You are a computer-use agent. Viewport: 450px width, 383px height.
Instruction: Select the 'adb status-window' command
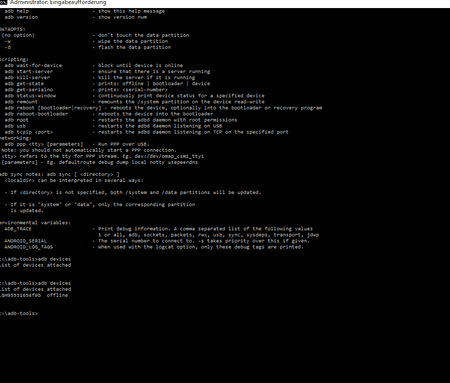pyautogui.click(x=30, y=96)
